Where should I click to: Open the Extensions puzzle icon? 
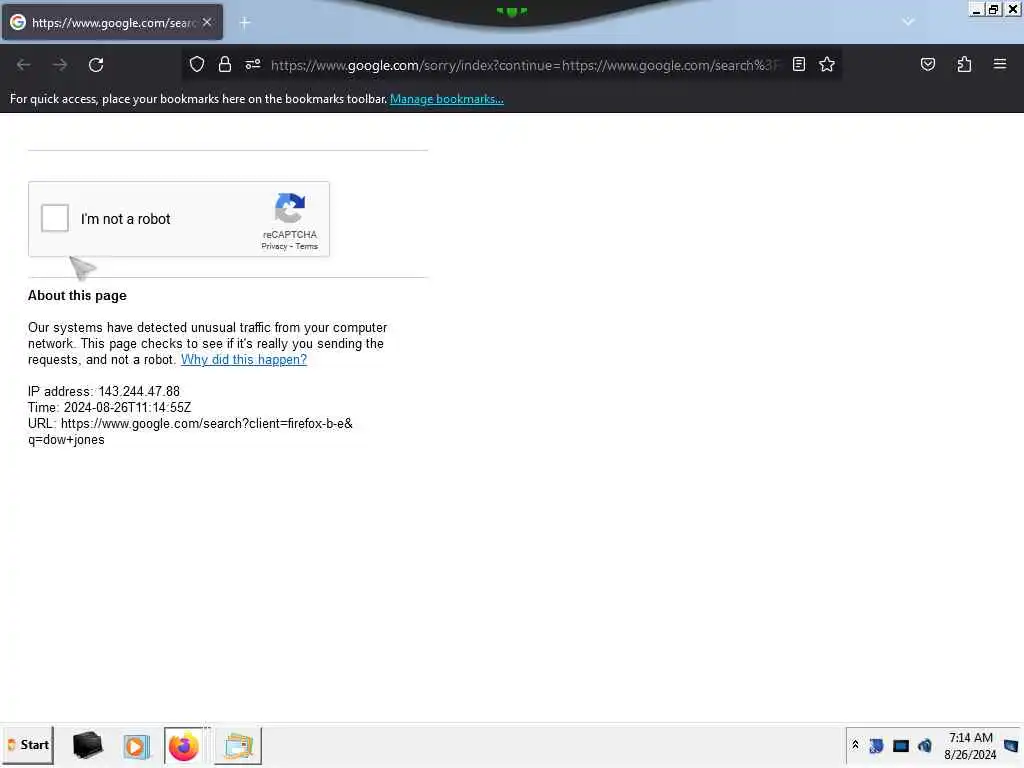tap(964, 64)
